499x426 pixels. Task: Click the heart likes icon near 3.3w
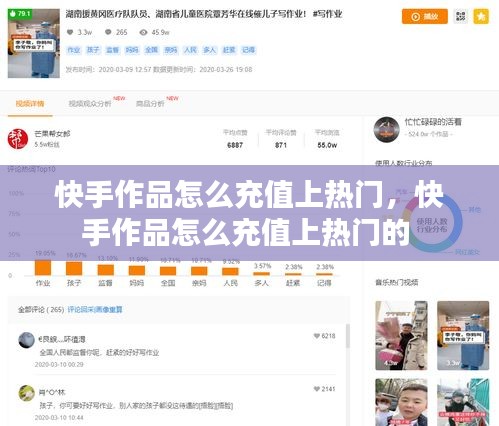[70, 32]
